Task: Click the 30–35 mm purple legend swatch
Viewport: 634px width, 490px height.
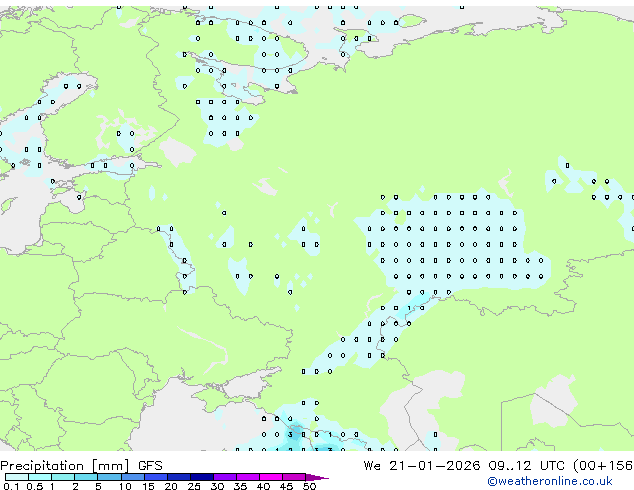Action: pyautogui.click(x=224, y=477)
